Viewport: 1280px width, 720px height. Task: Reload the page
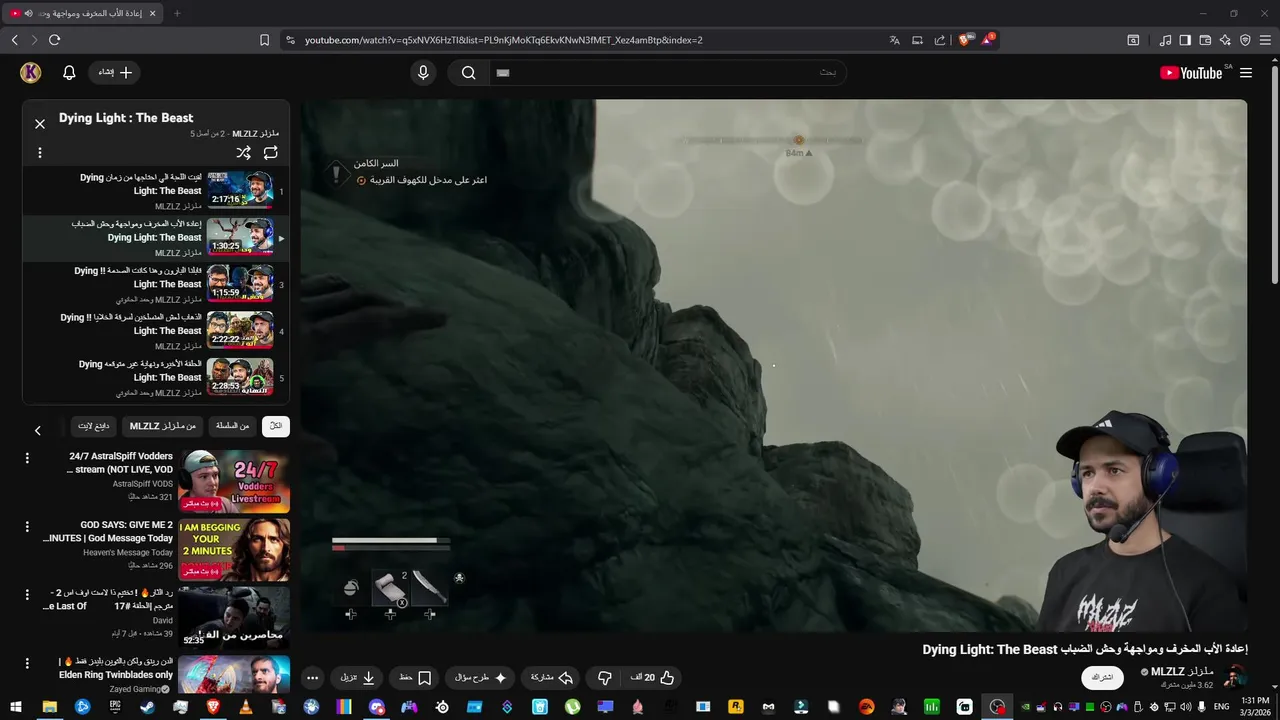click(x=54, y=40)
